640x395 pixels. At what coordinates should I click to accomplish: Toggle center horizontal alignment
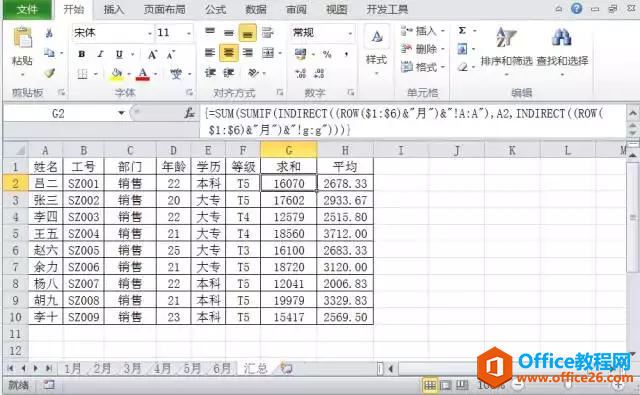(229, 53)
